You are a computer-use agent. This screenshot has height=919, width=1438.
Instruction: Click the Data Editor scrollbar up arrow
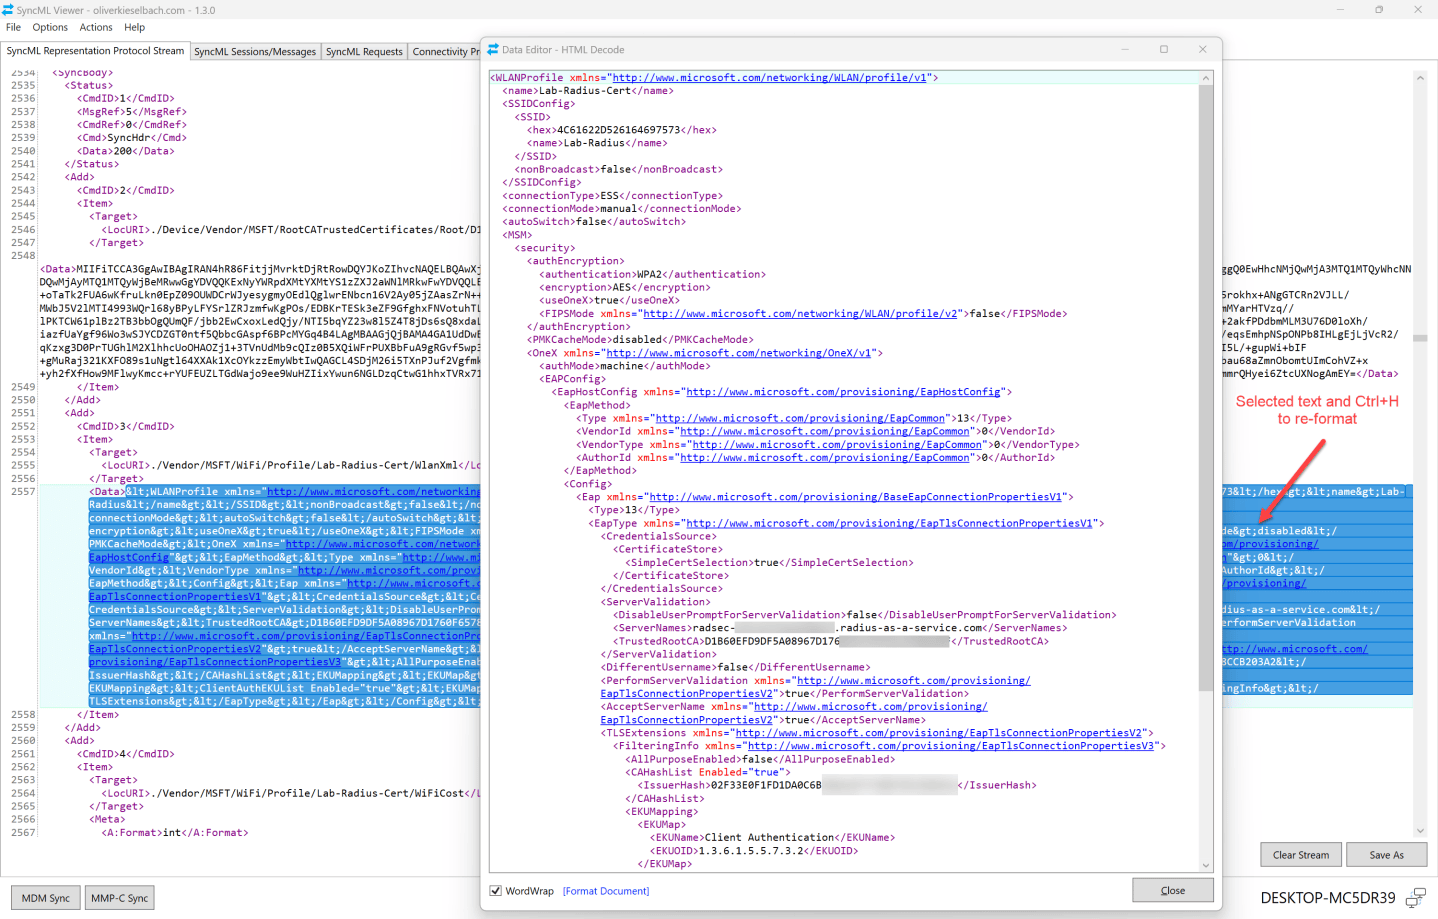[x=1206, y=78]
